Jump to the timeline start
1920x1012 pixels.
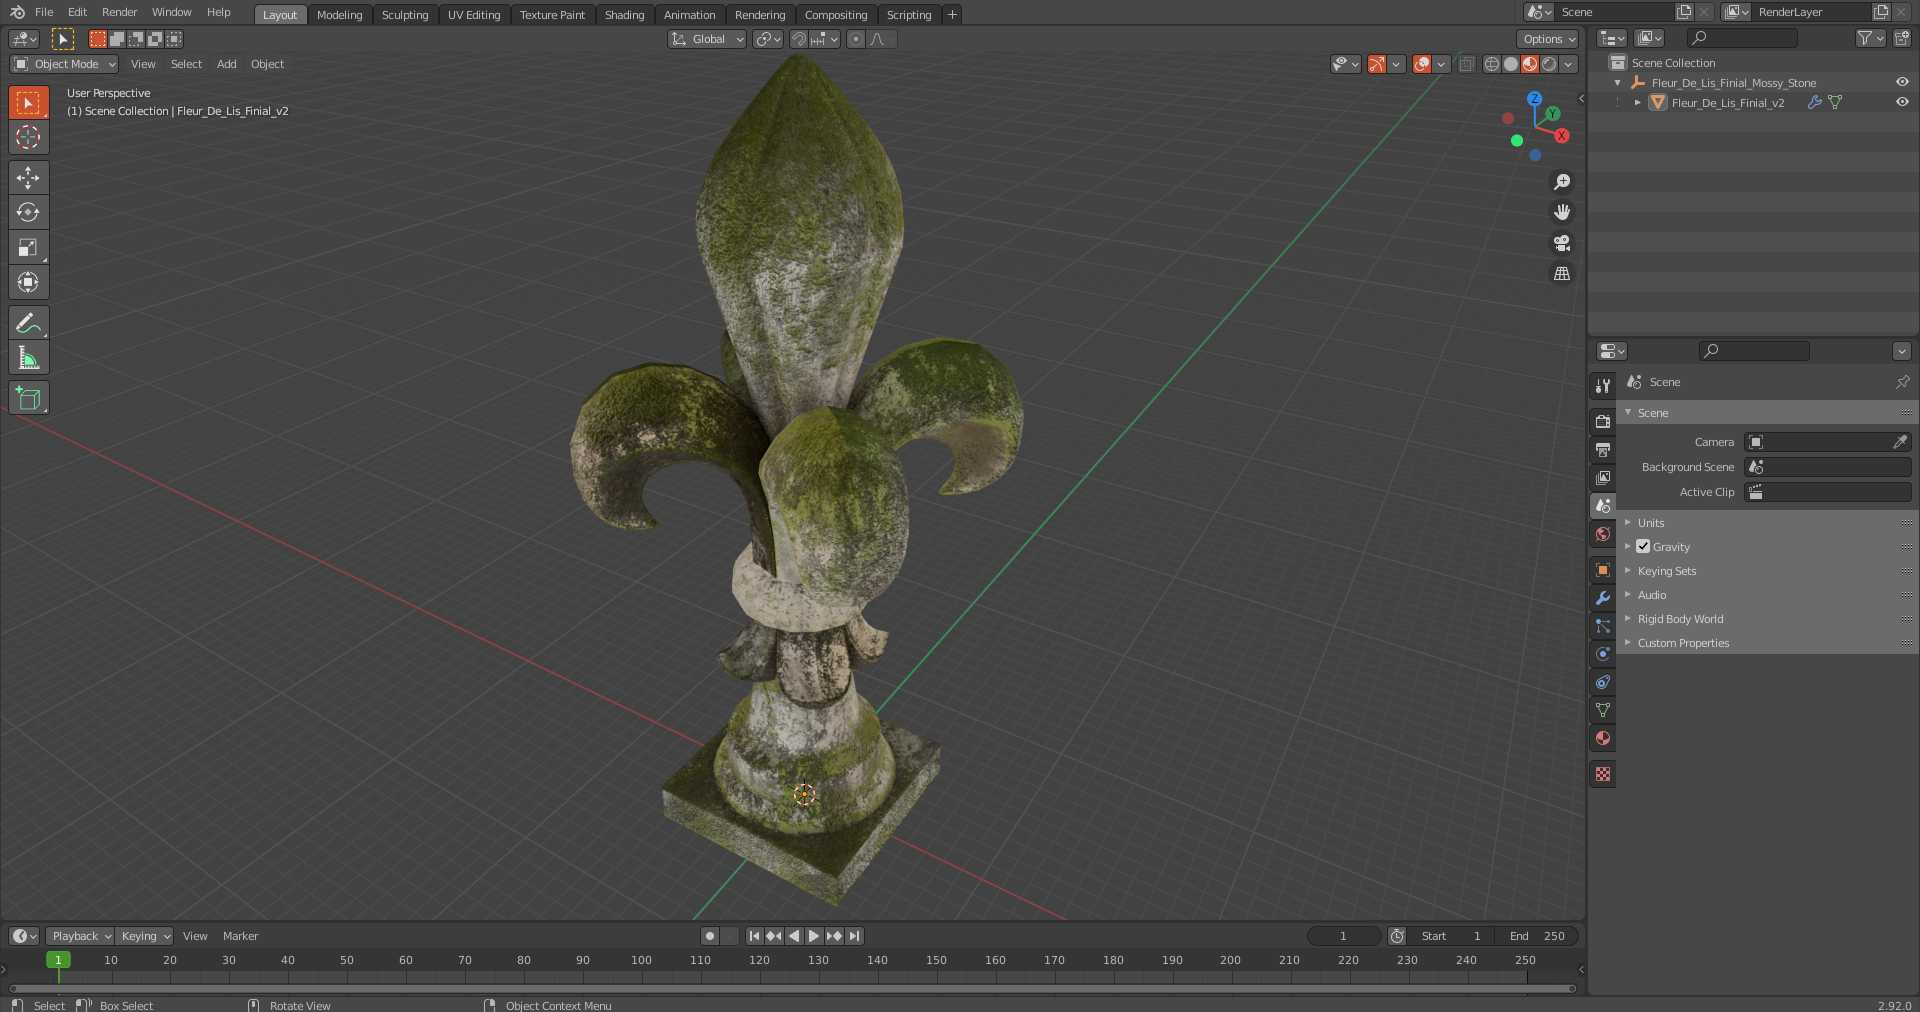pos(754,936)
